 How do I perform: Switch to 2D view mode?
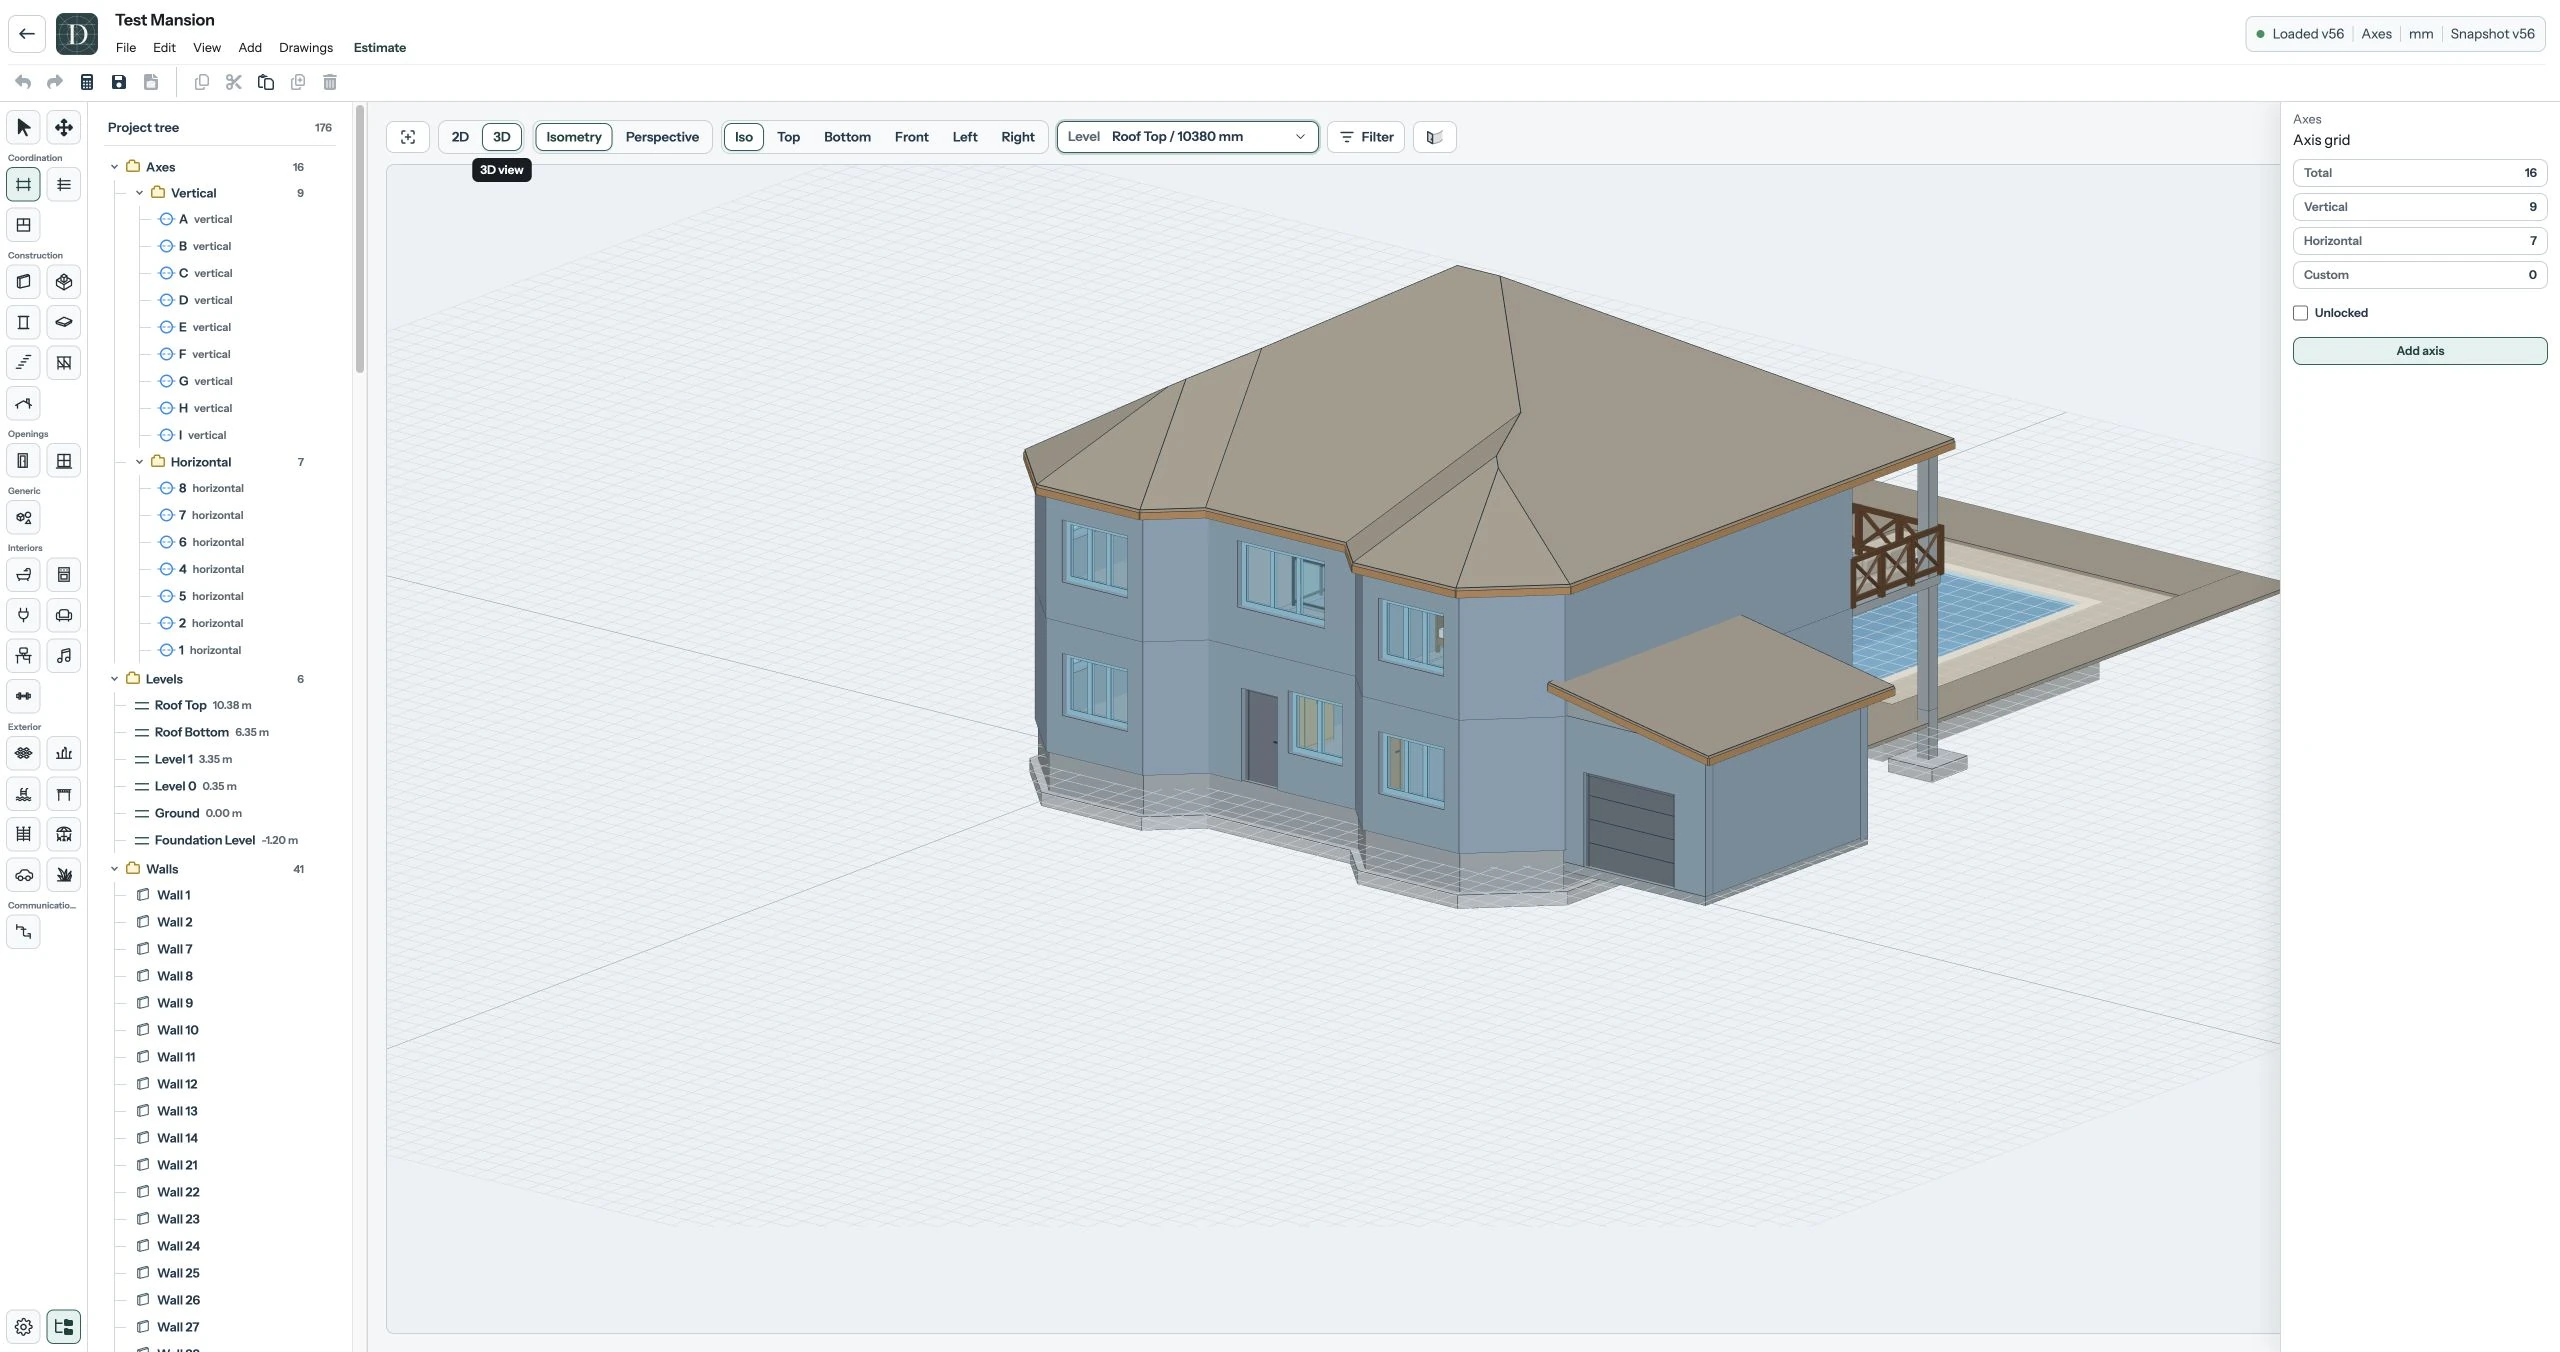[x=460, y=137]
